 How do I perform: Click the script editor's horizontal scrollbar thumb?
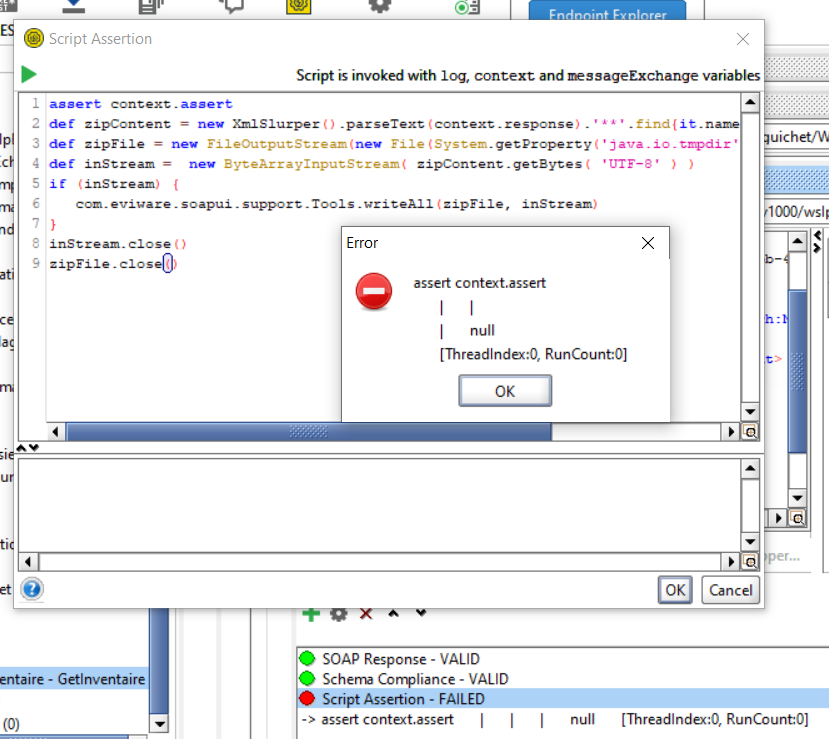[x=308, y=432]
